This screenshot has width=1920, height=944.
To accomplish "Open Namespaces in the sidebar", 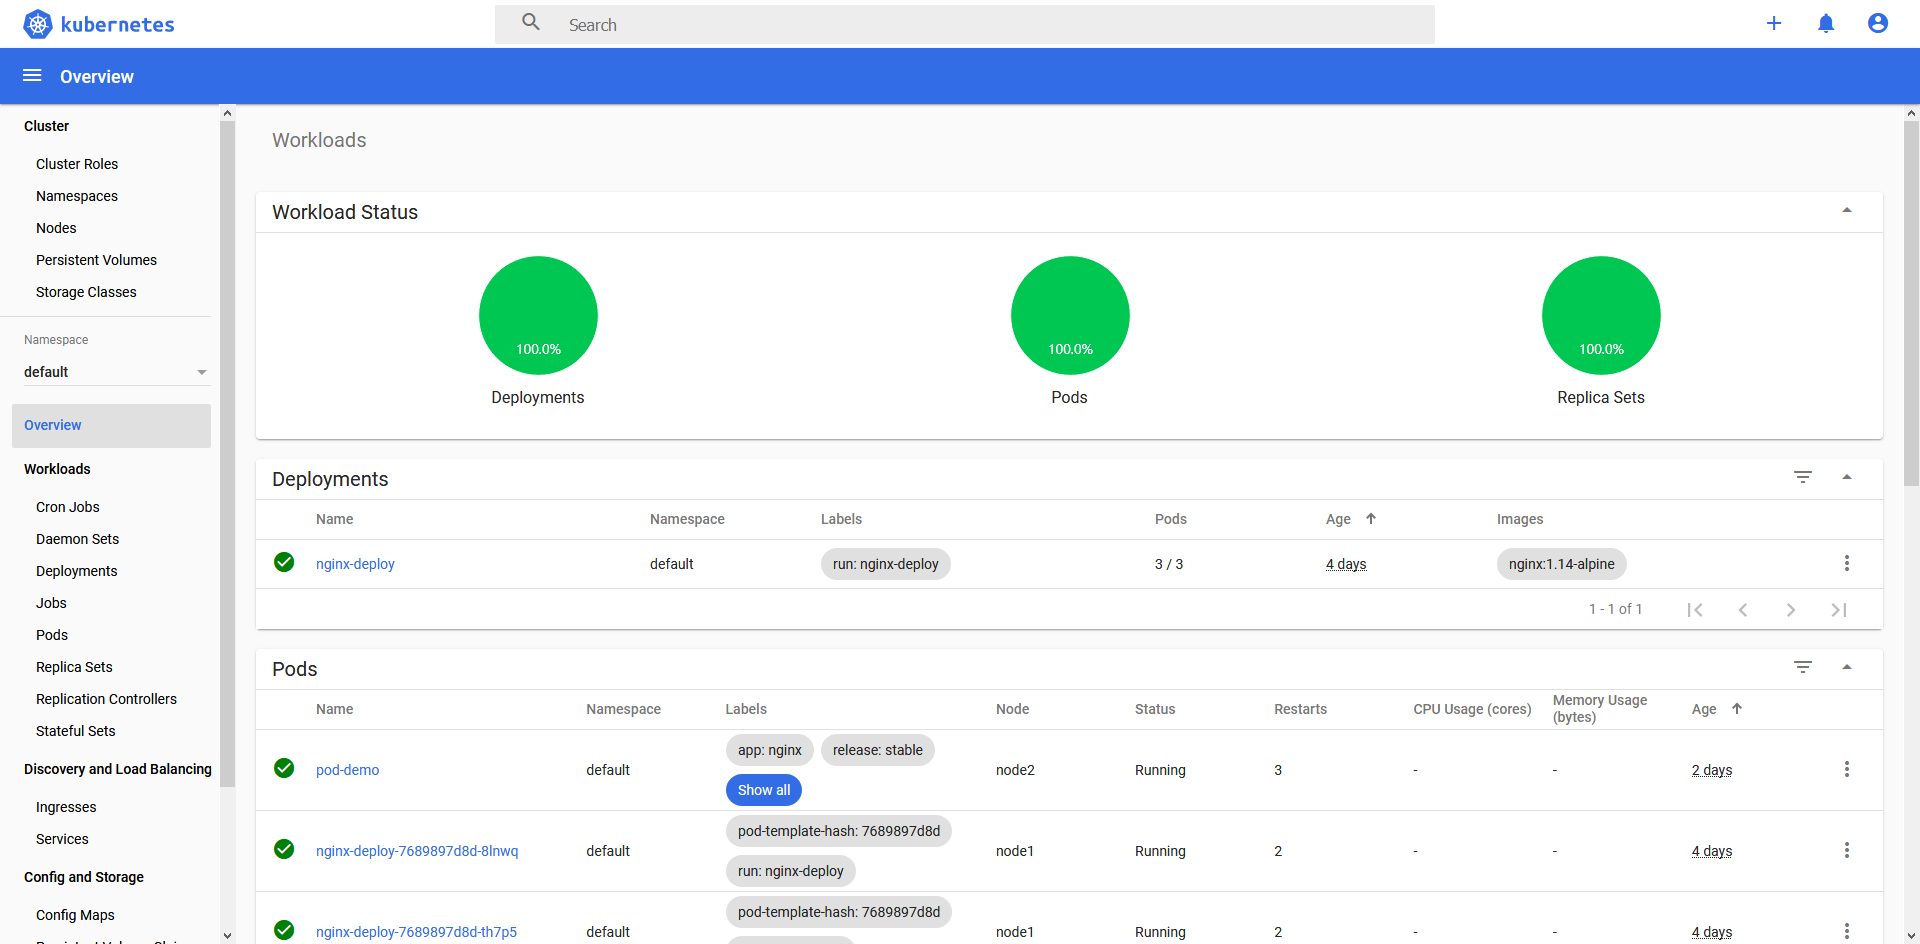I will point(77,196).
